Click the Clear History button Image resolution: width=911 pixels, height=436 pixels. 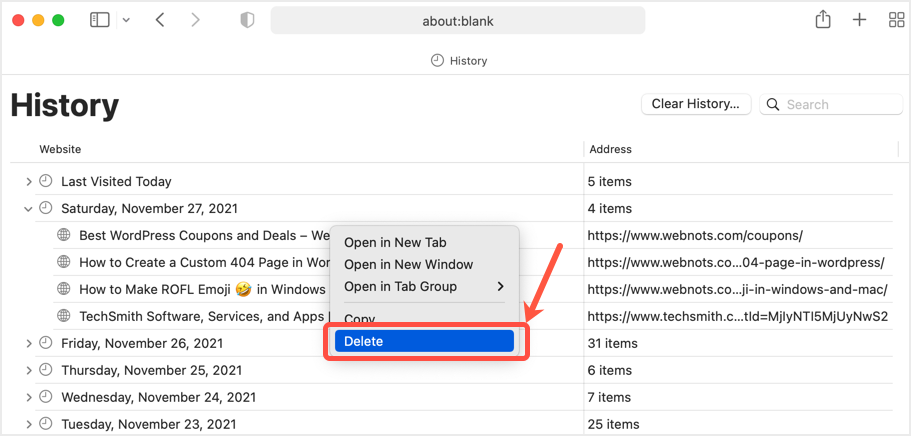point(695,104)
